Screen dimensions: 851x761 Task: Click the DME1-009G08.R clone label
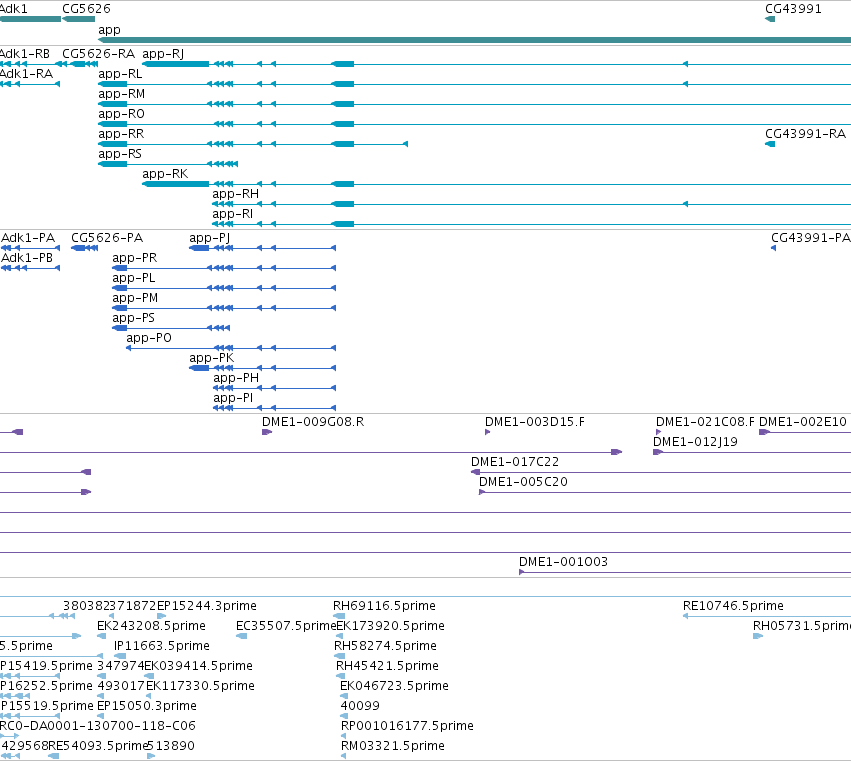(313, 422)
